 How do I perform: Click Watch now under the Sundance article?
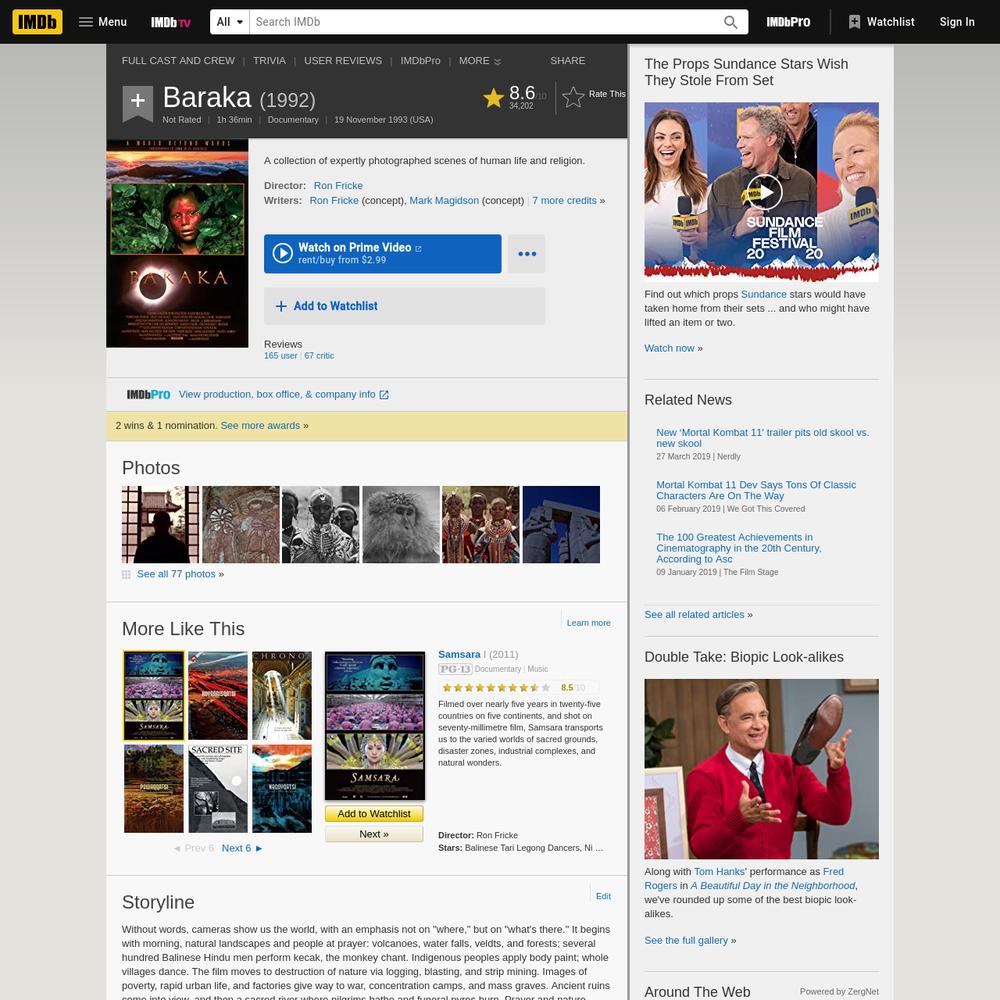669,348
